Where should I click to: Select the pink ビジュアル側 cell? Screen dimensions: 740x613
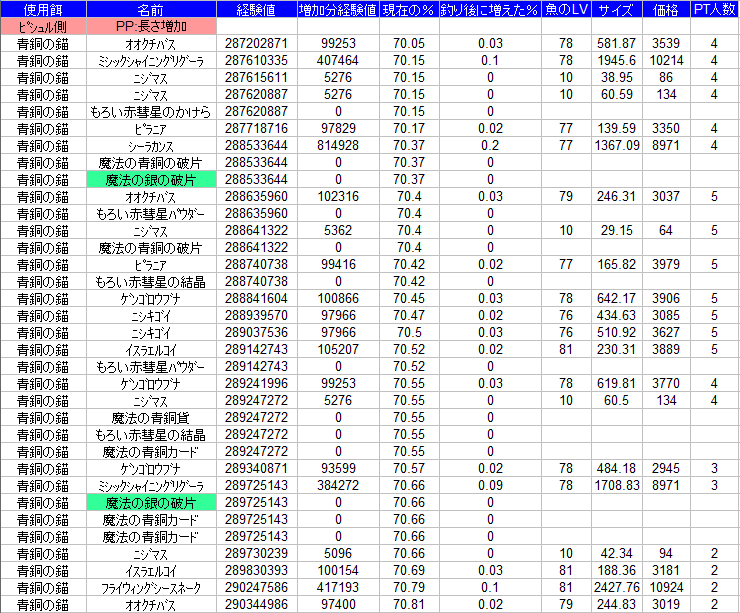pos(43,27)
